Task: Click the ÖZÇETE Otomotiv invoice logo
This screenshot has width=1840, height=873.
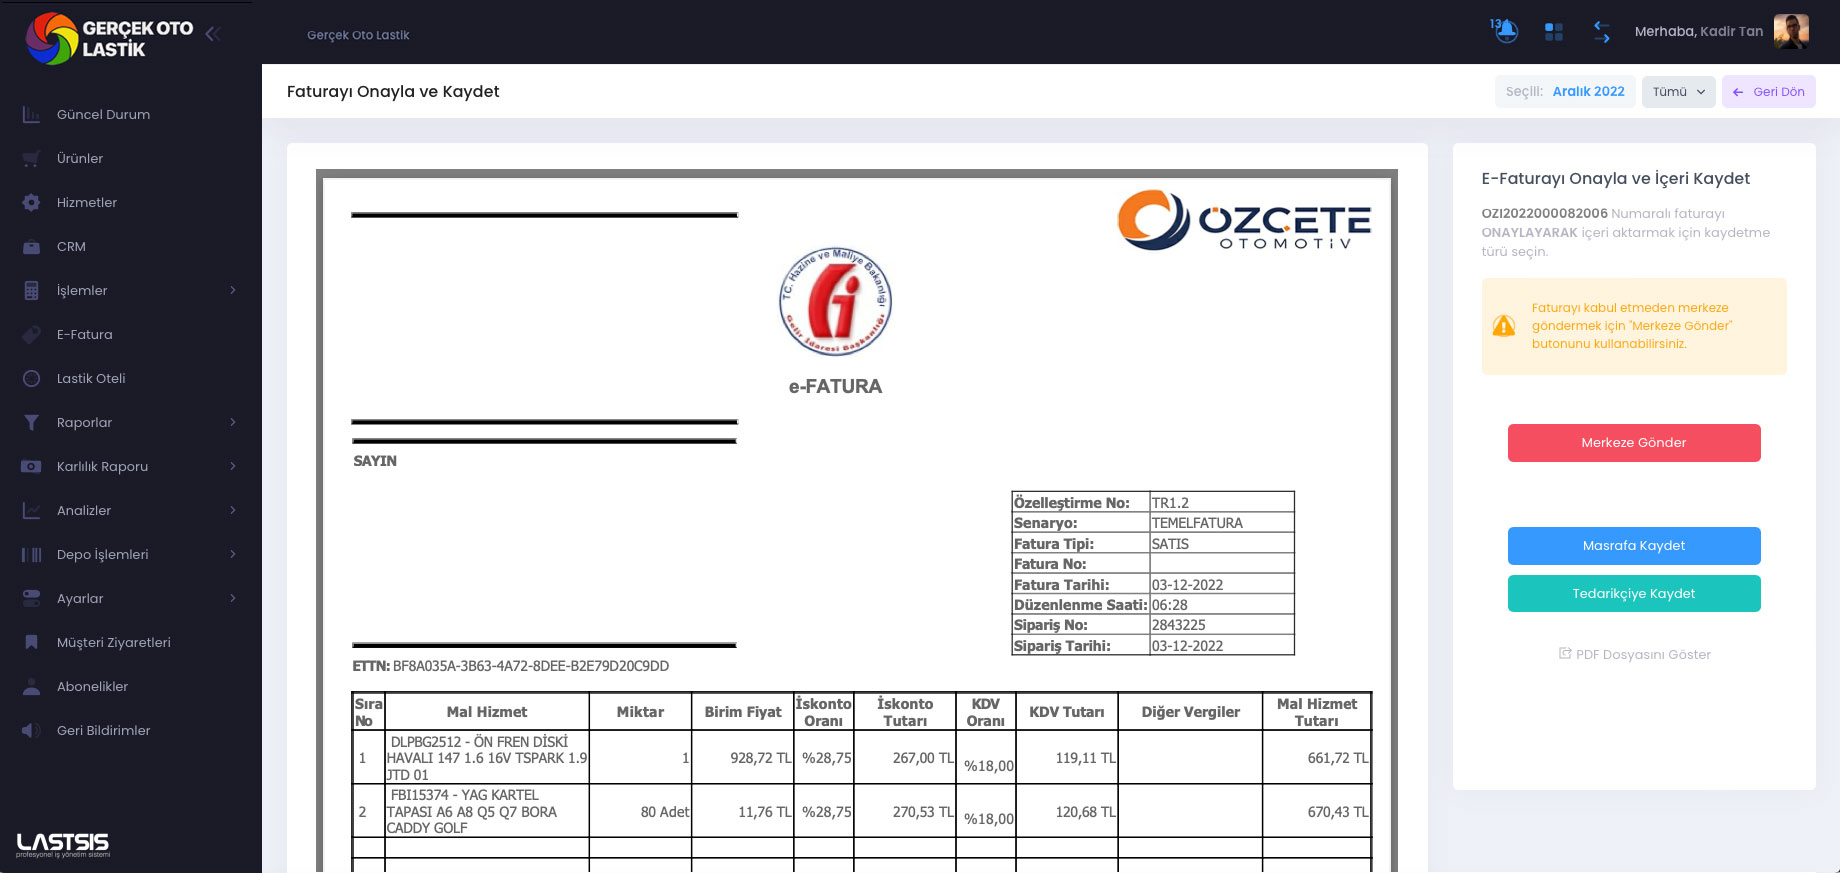Action: pos(1244,220)
